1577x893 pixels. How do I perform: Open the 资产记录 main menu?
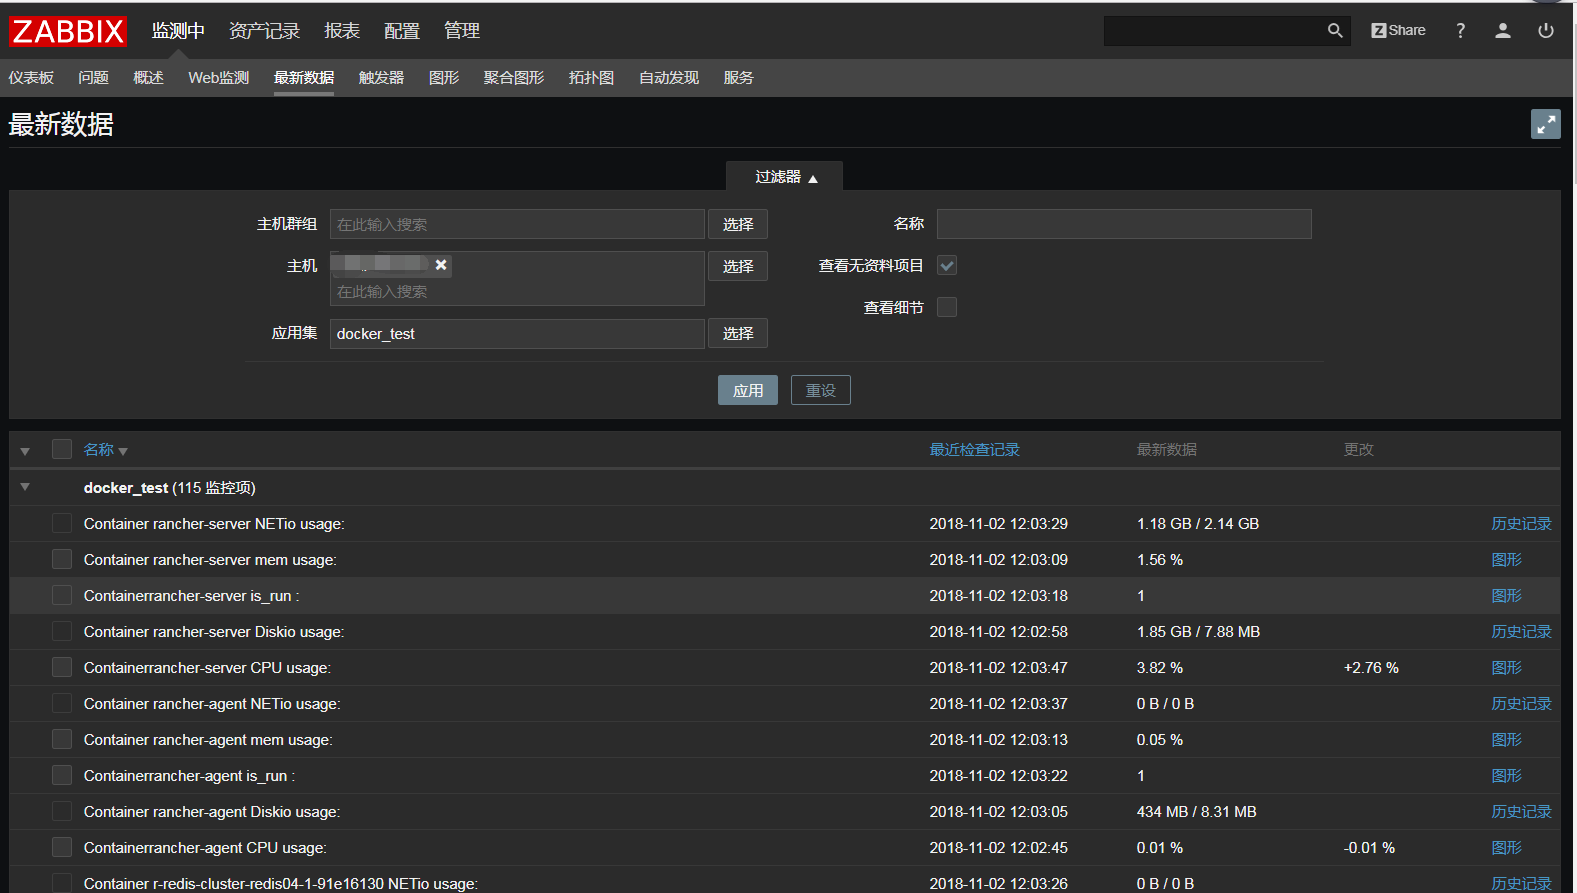click(264, 31)
